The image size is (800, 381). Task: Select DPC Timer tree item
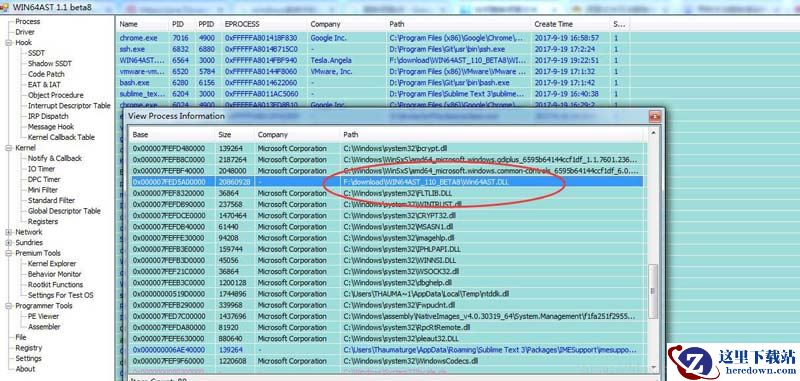coord(44,180)
